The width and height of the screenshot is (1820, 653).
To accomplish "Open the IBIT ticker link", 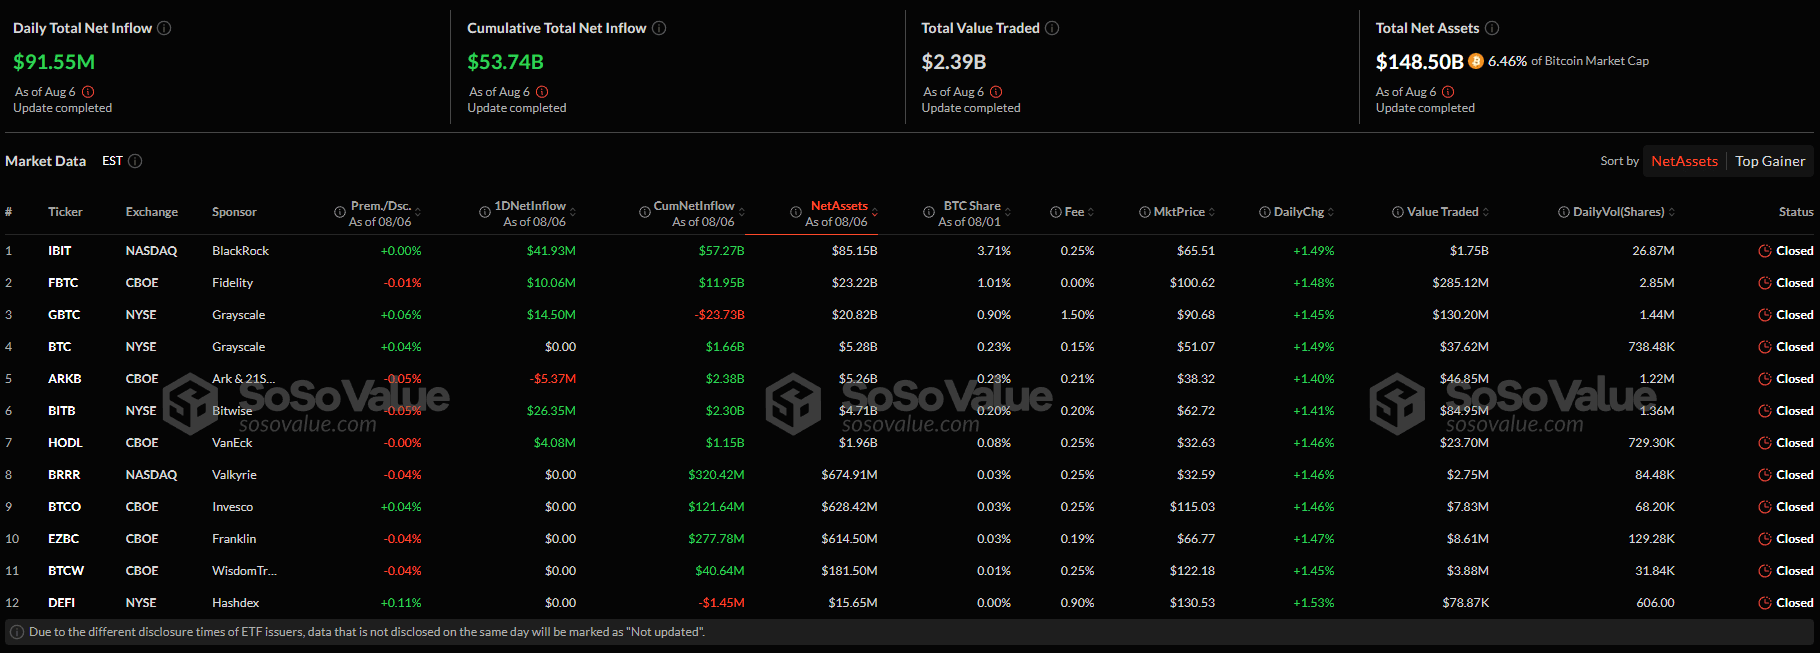I will 59,251.
